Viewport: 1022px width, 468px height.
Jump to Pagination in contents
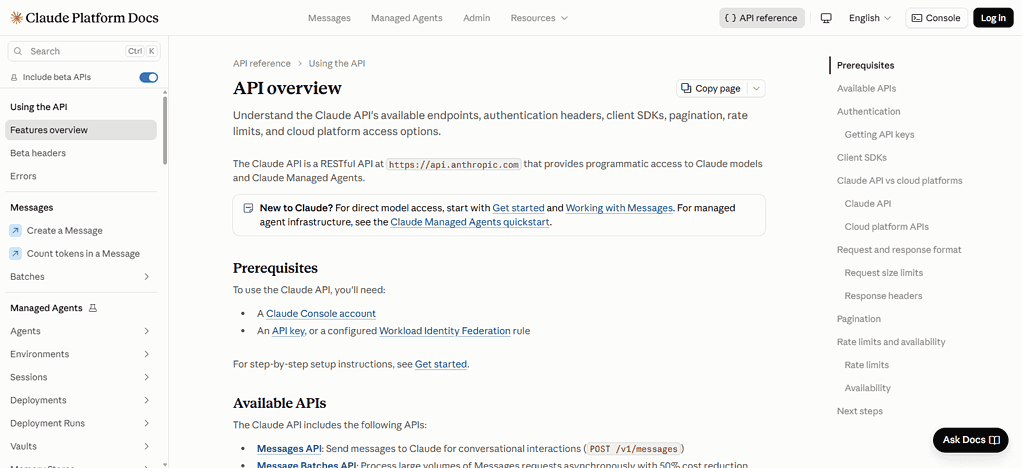858,319
